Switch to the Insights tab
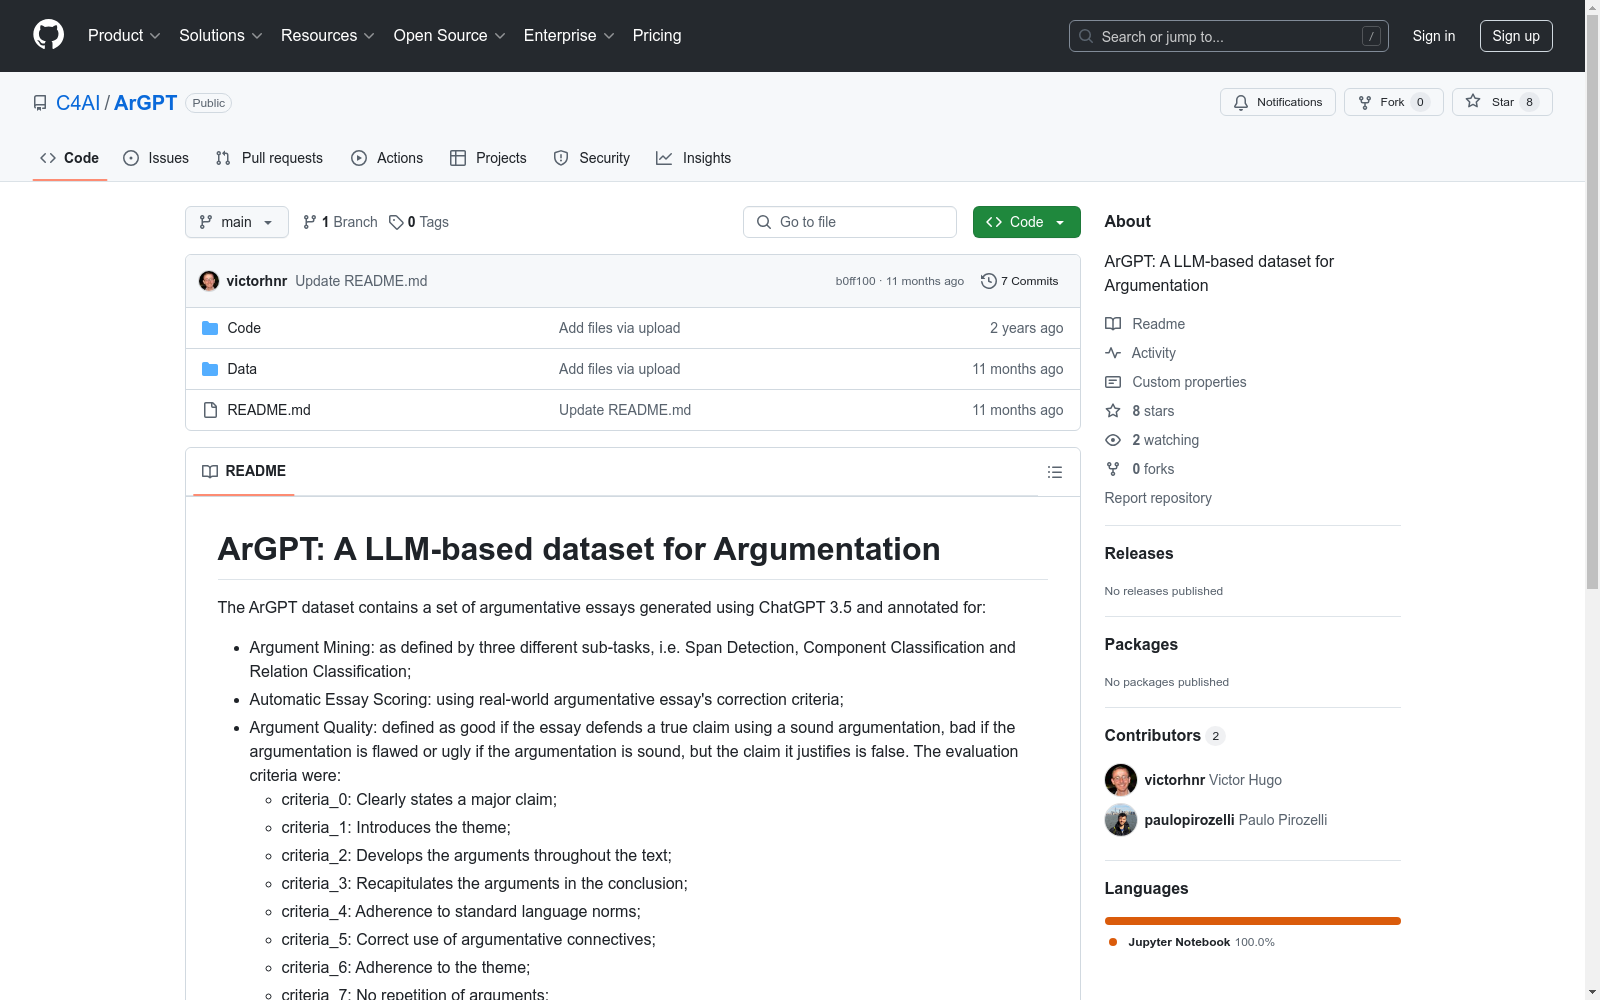 (694, 158)
